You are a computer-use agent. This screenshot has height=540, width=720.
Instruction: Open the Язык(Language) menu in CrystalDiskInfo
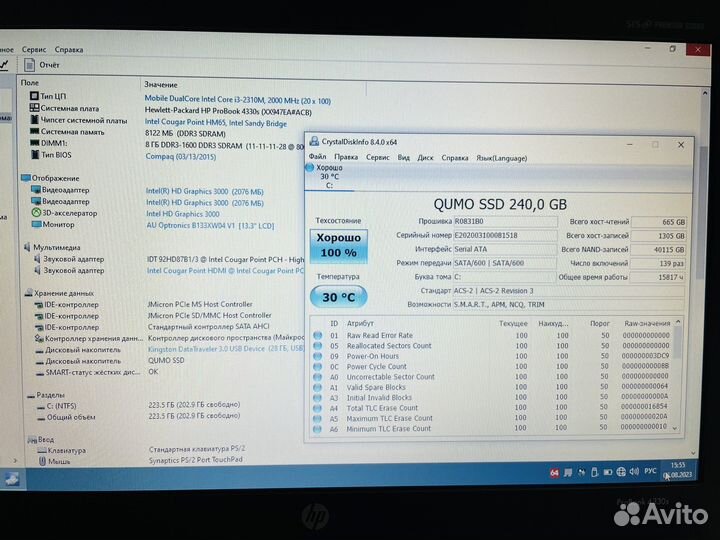[x=501, y=158]
